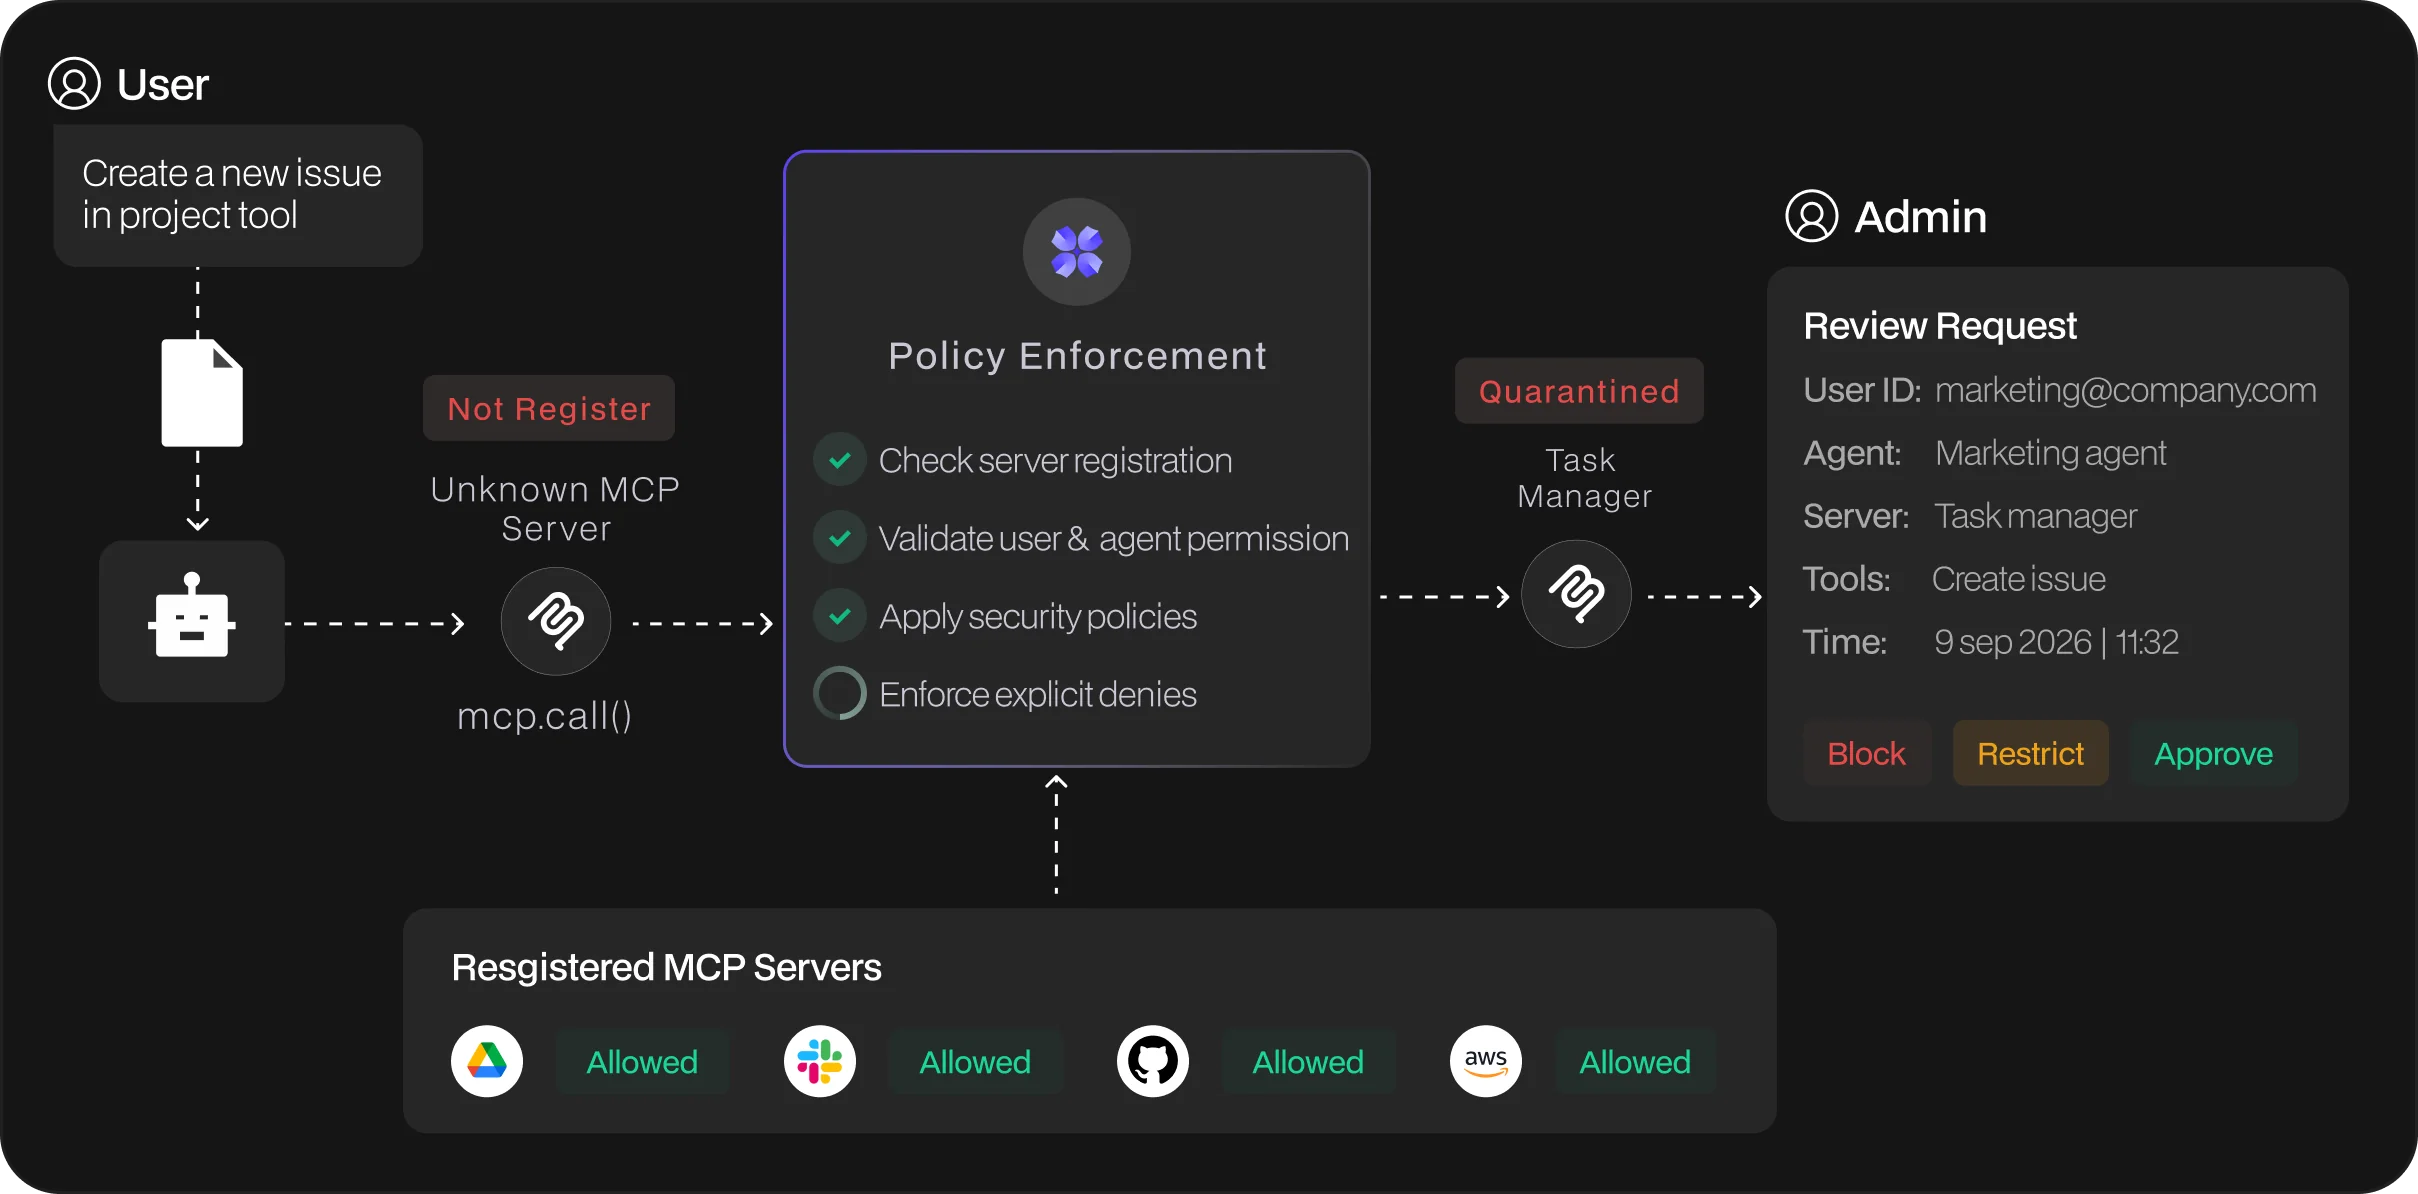Click the Policy Enforcement heading

(x=1077, y=356)
